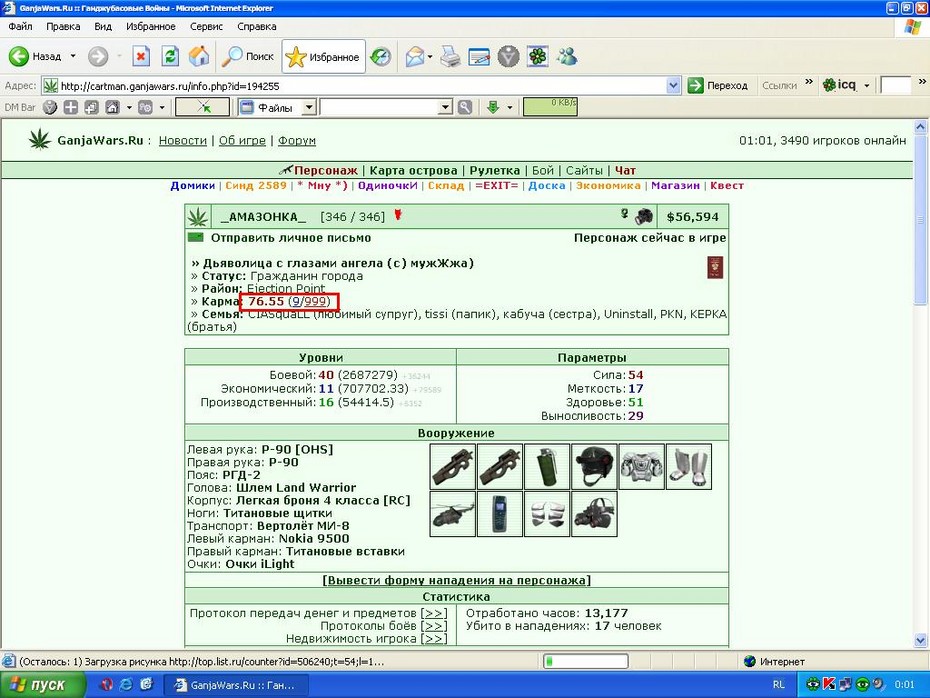Open the Справка menu
Image resolution: width=930 pixels, height=698 pixels.
[257, 27]
